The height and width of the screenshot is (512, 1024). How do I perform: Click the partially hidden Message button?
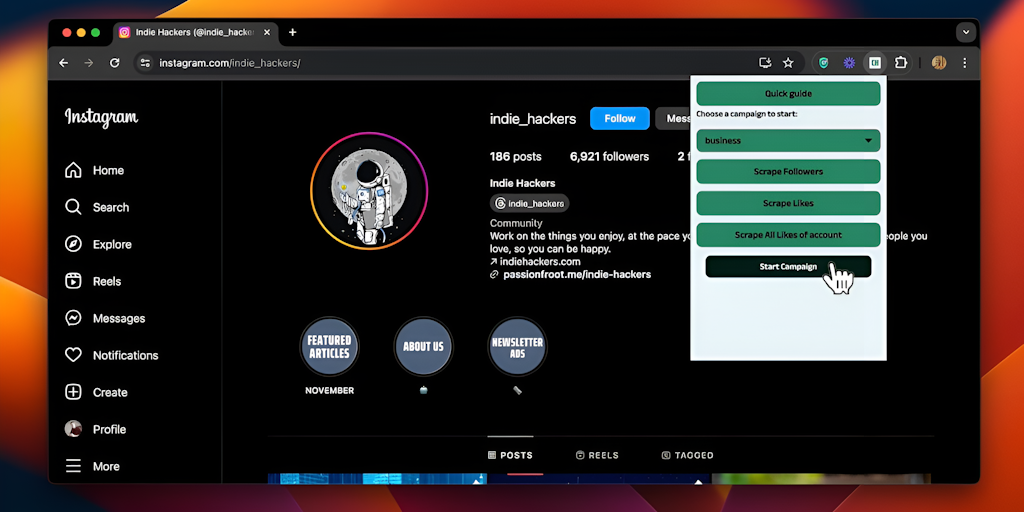pyautogui.click(x=673, y=118)
